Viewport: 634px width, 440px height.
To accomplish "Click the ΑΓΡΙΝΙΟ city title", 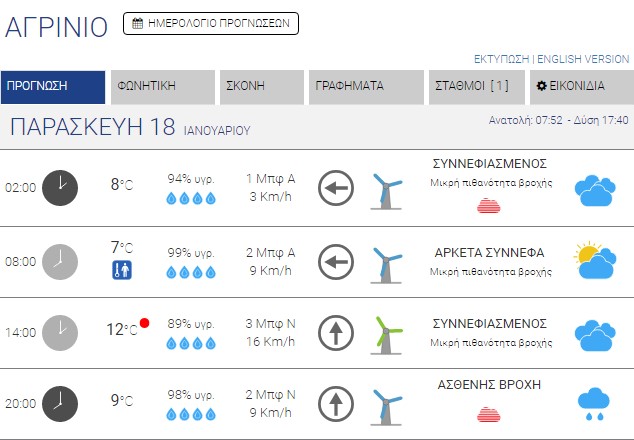I will [56, 27].
